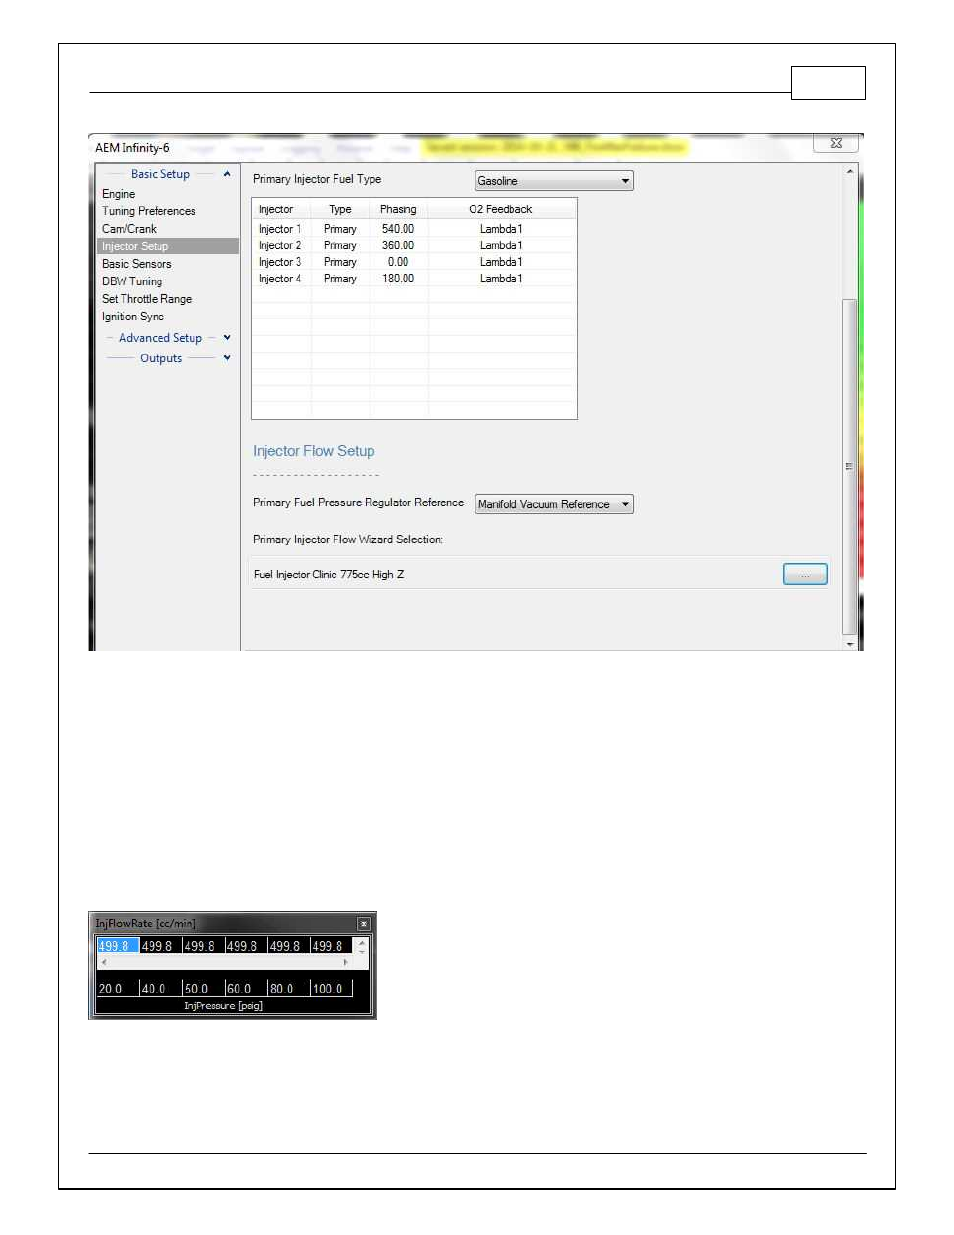954x1235 pixels.
Task: Click Injector 1 phasing value 540.00
Action: click(x=398, y=229)
